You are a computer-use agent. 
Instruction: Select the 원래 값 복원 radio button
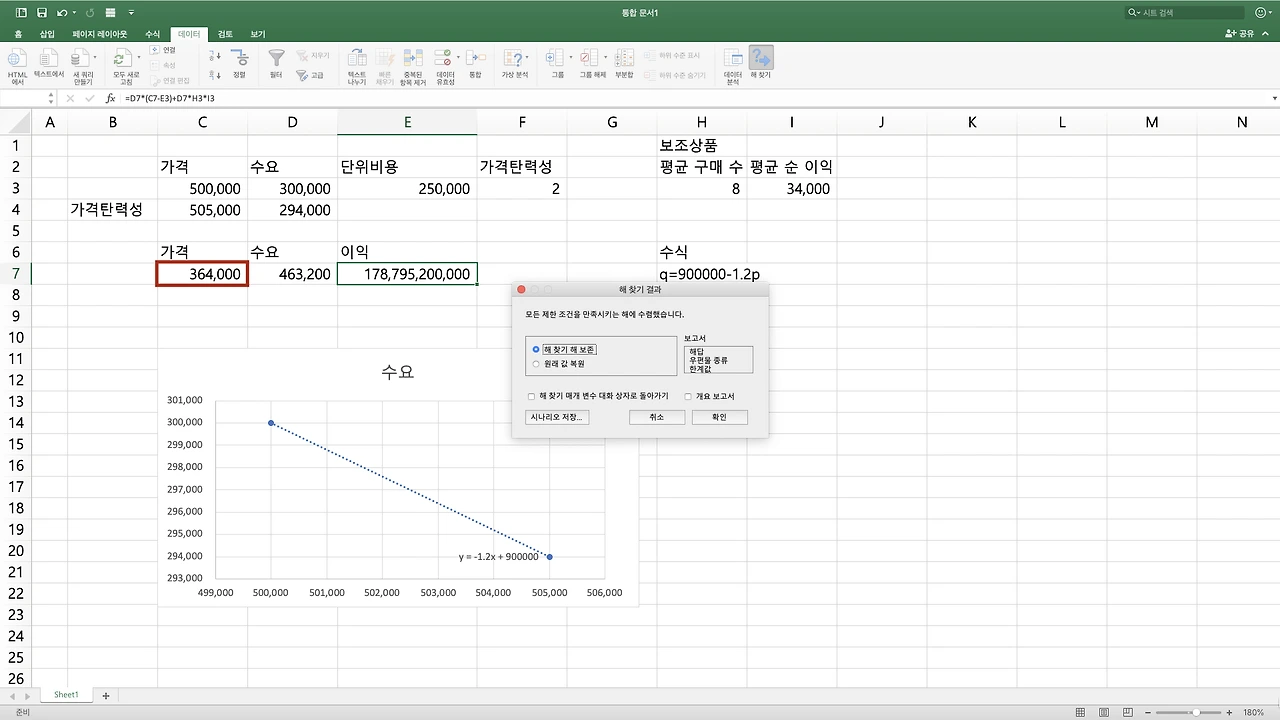coord(536,364)
